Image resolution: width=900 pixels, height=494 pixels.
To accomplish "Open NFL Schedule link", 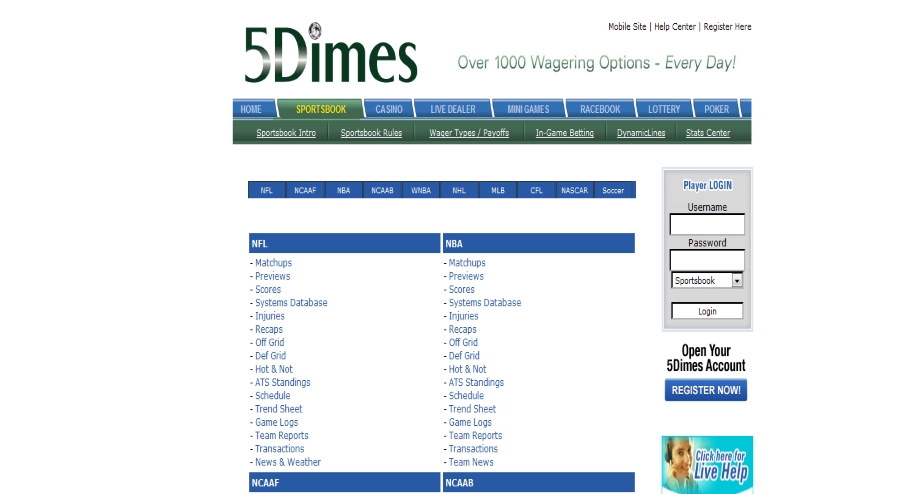I will (x=273, y=395).
